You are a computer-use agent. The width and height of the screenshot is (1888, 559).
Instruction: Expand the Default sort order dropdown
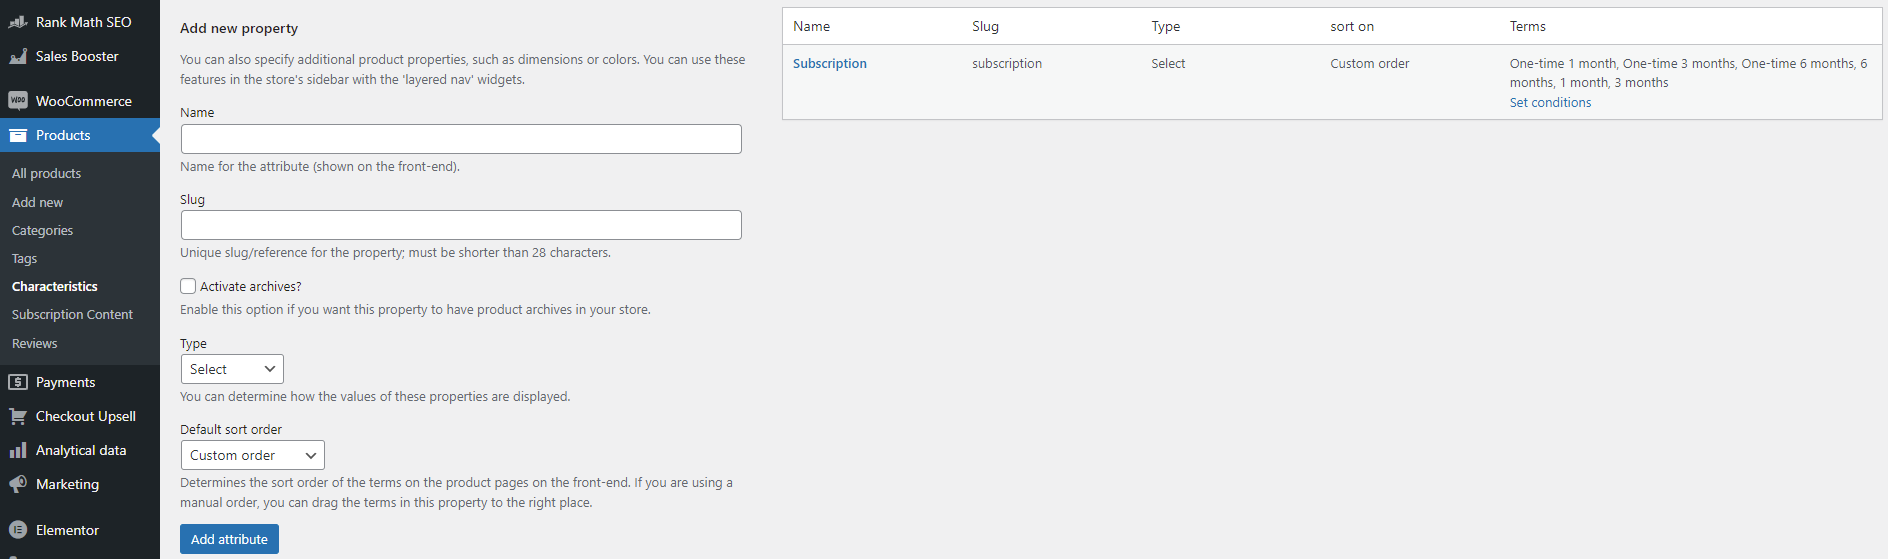pyautogui.click(x=252, y=455)
